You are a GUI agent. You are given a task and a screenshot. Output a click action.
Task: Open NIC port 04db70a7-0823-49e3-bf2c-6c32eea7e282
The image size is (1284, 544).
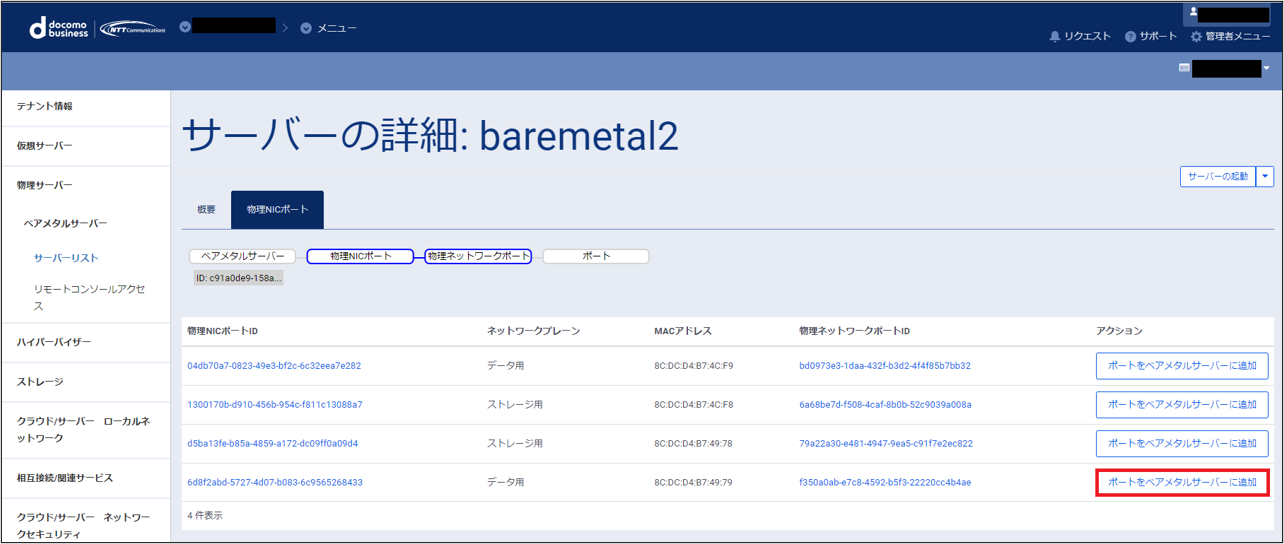pos(274,366)
